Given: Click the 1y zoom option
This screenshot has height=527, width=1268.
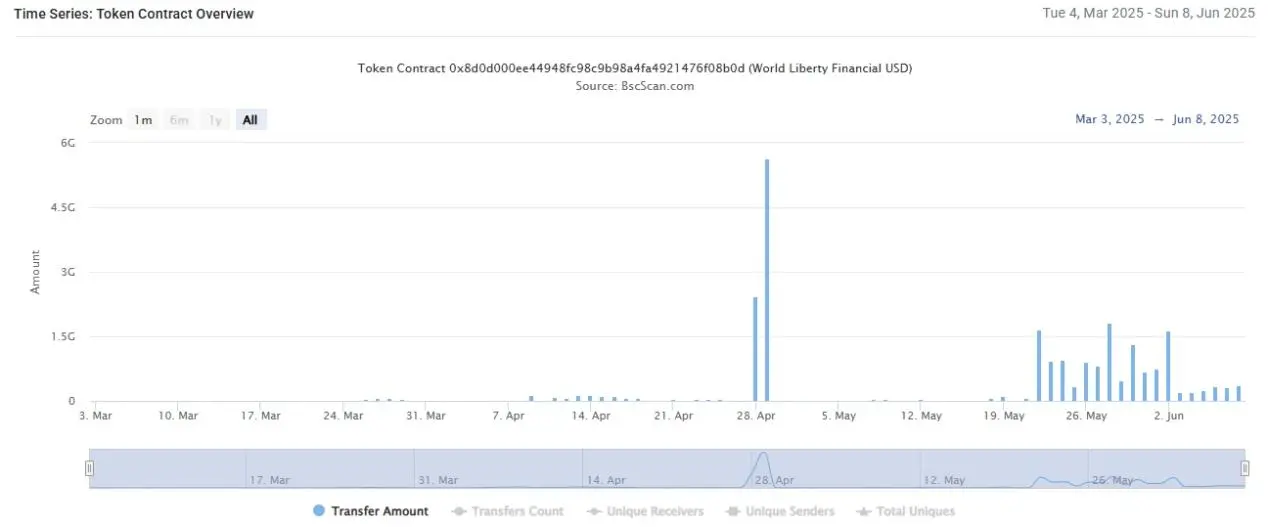Looking at the screenshot, I should [214, 120].
